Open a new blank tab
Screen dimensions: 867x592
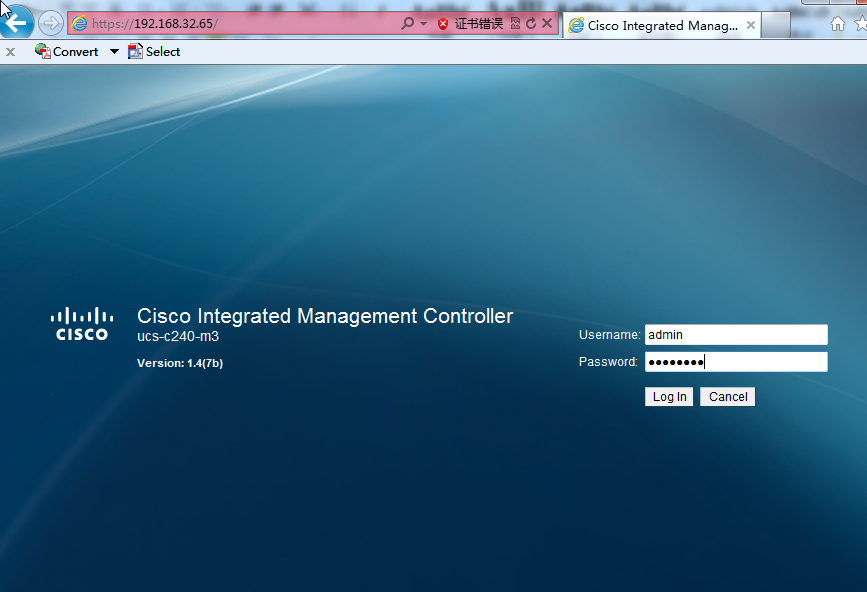[x=776, y=25]
